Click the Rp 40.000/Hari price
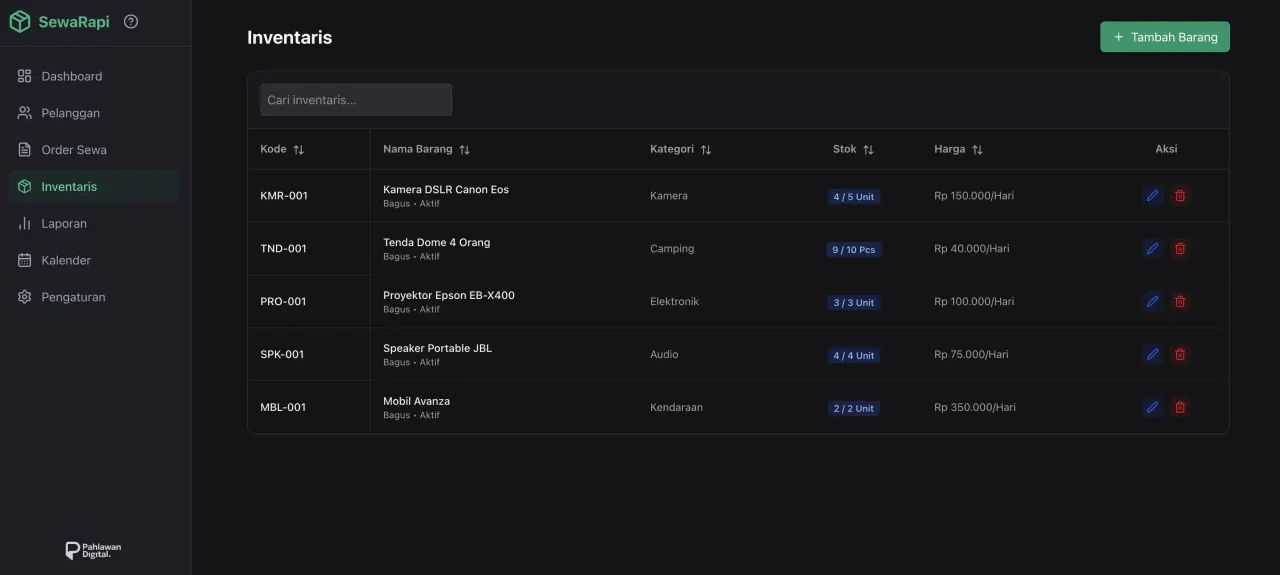The height and width of the screenshot is (575, 1280). point(972,249)
